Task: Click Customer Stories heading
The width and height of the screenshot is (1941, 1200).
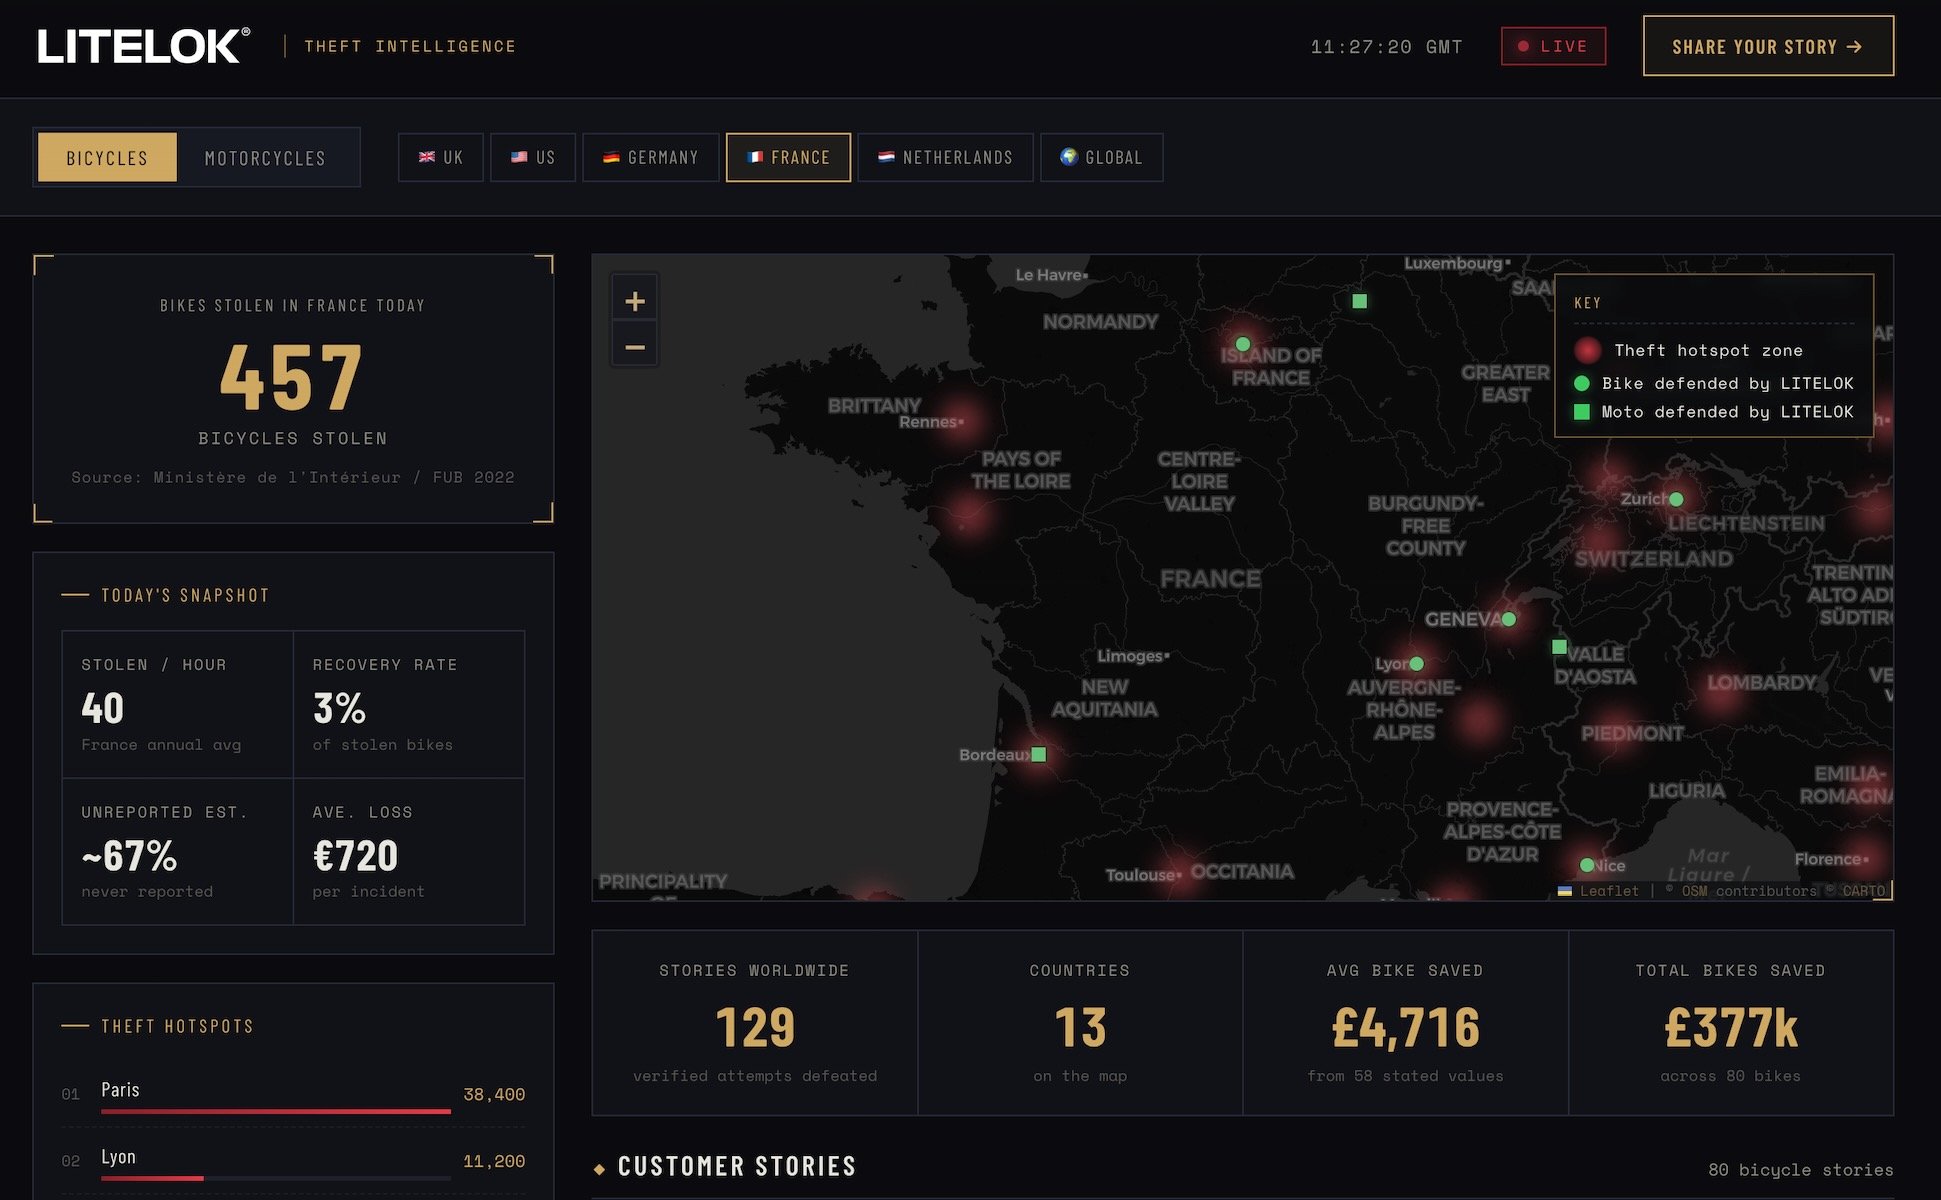Action: 737,1166
